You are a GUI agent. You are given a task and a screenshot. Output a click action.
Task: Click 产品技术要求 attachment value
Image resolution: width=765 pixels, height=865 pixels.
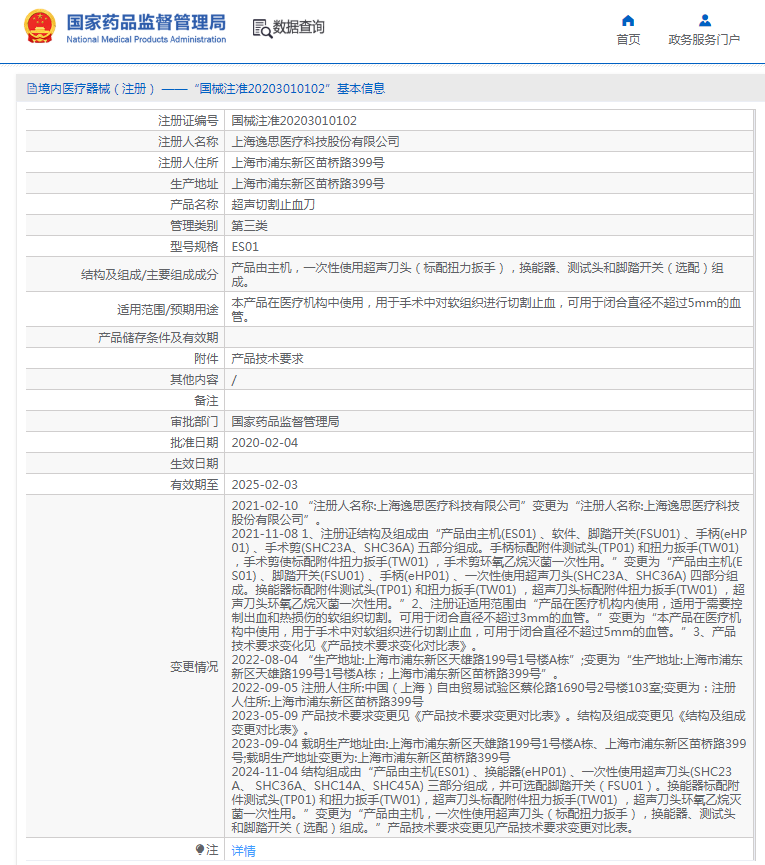tap(268, 359)
